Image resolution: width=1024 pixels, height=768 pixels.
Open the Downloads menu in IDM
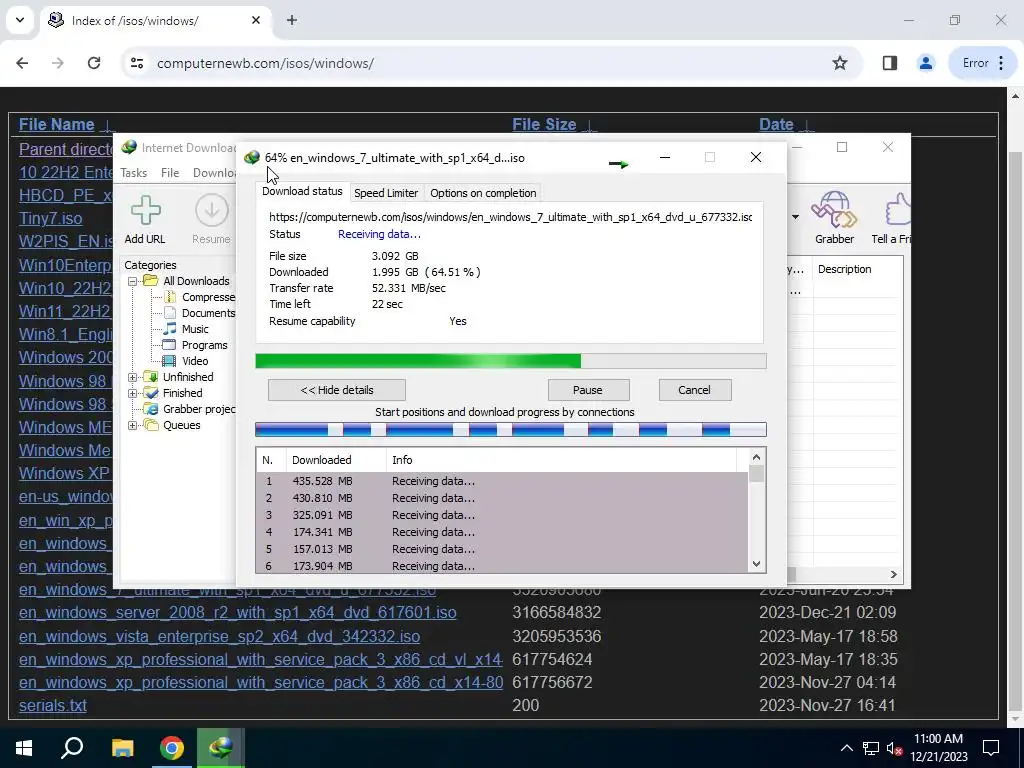(x=214, y=172)
